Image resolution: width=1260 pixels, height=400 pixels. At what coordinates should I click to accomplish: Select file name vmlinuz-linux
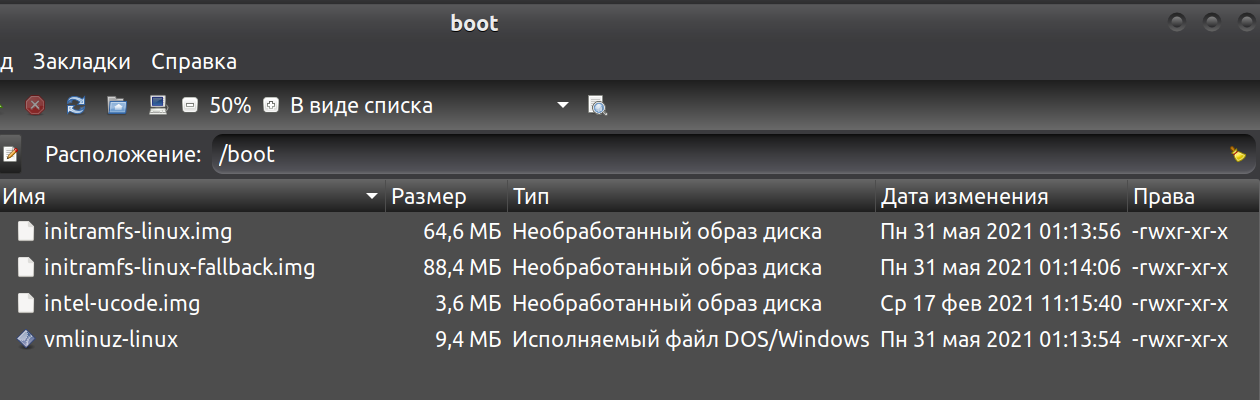coord(111,340)
